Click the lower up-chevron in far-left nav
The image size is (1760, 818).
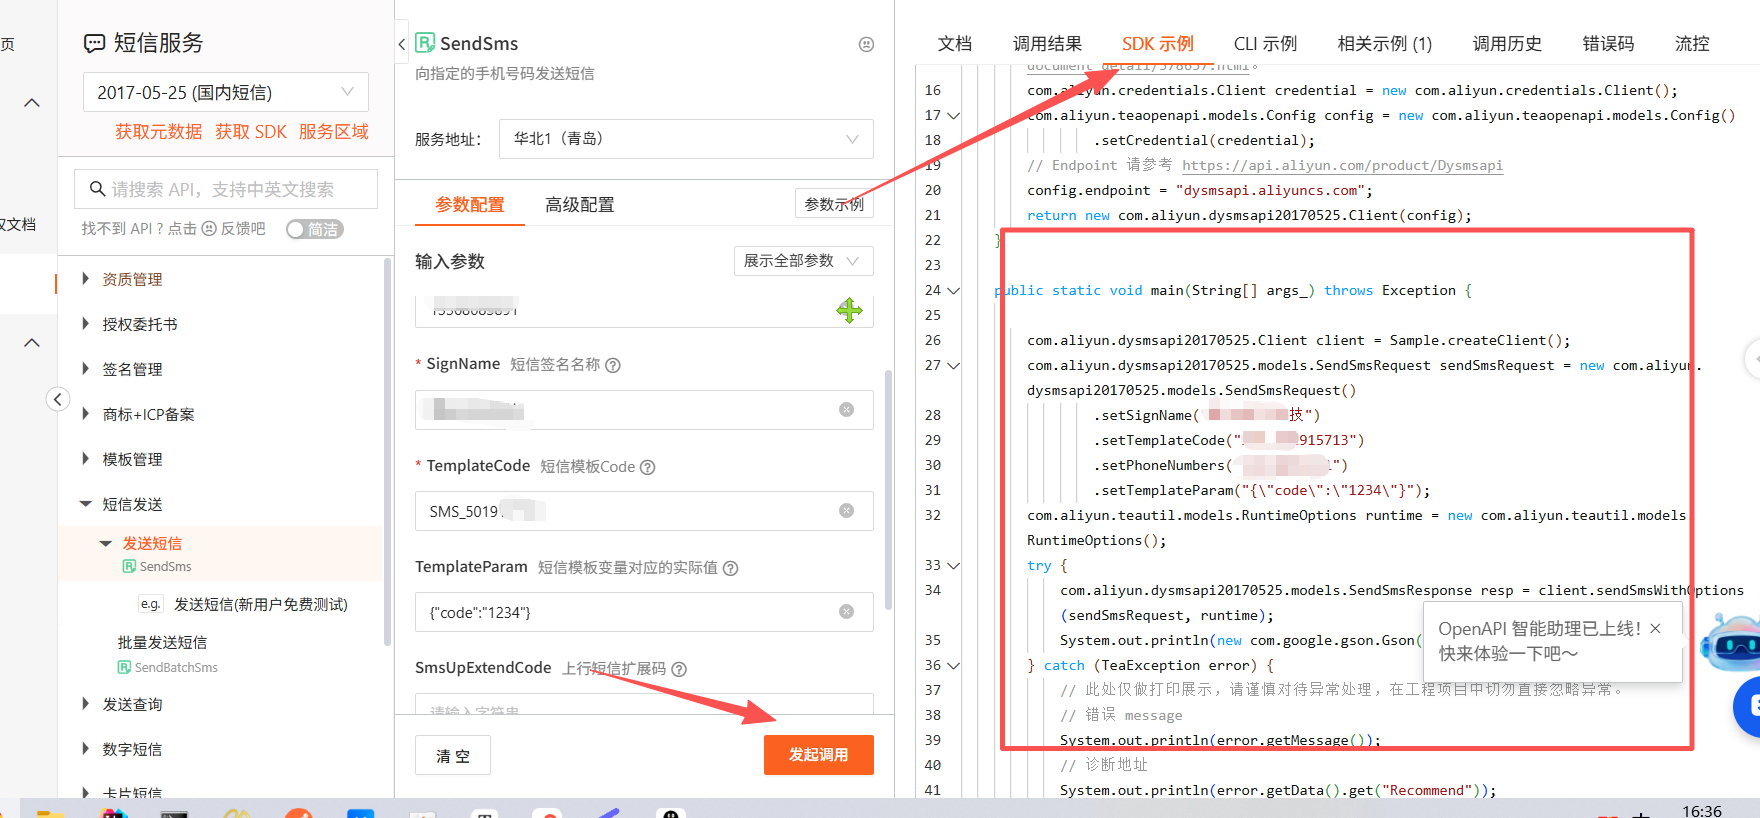point(32,342)
